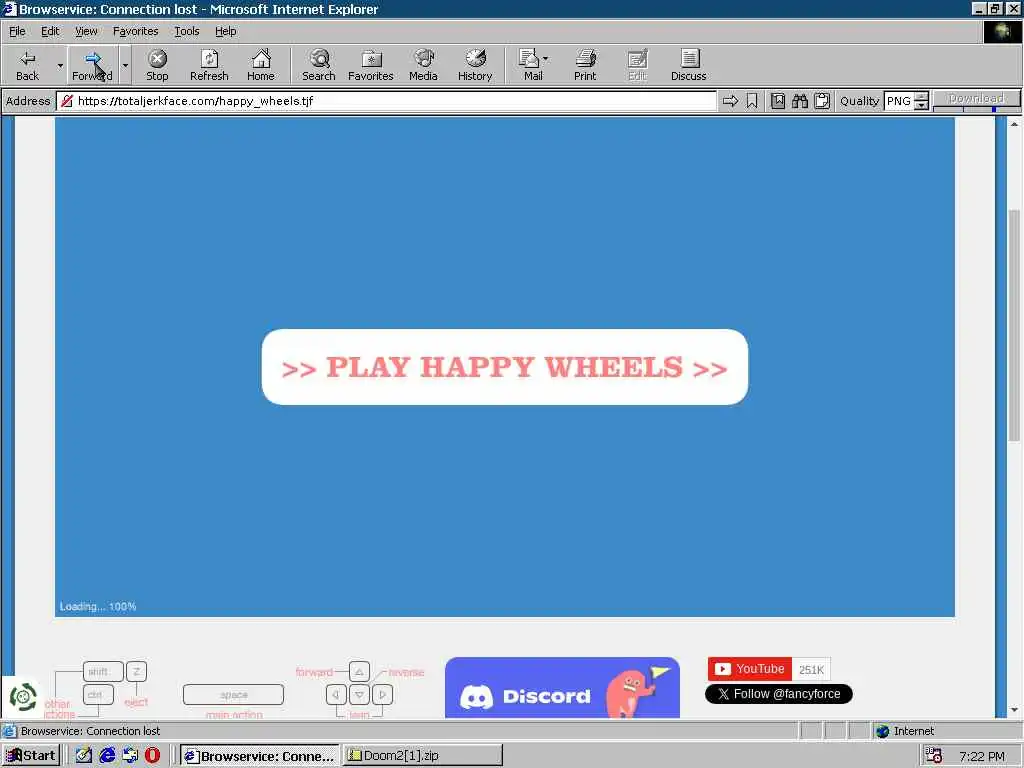This screenshot has width=1024, height=768.
Task: Click the vertical scrollbar thumb
Action: 1014,325
